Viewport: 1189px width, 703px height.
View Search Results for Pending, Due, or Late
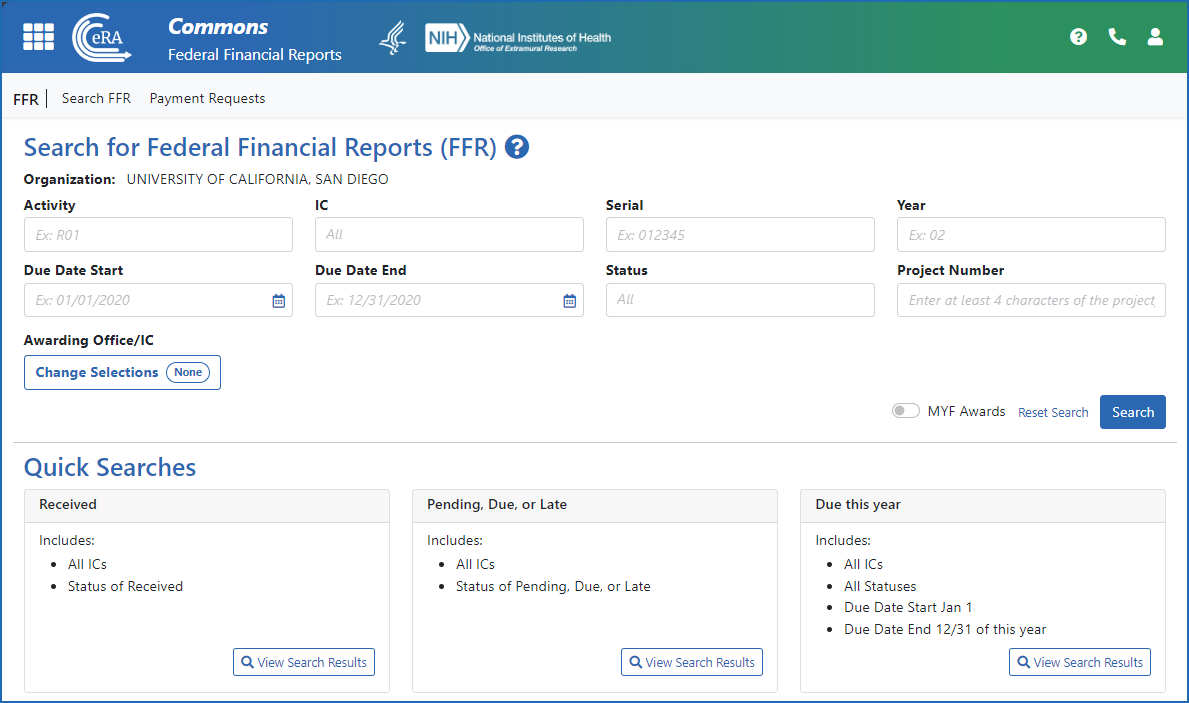[x=692, y=662]
